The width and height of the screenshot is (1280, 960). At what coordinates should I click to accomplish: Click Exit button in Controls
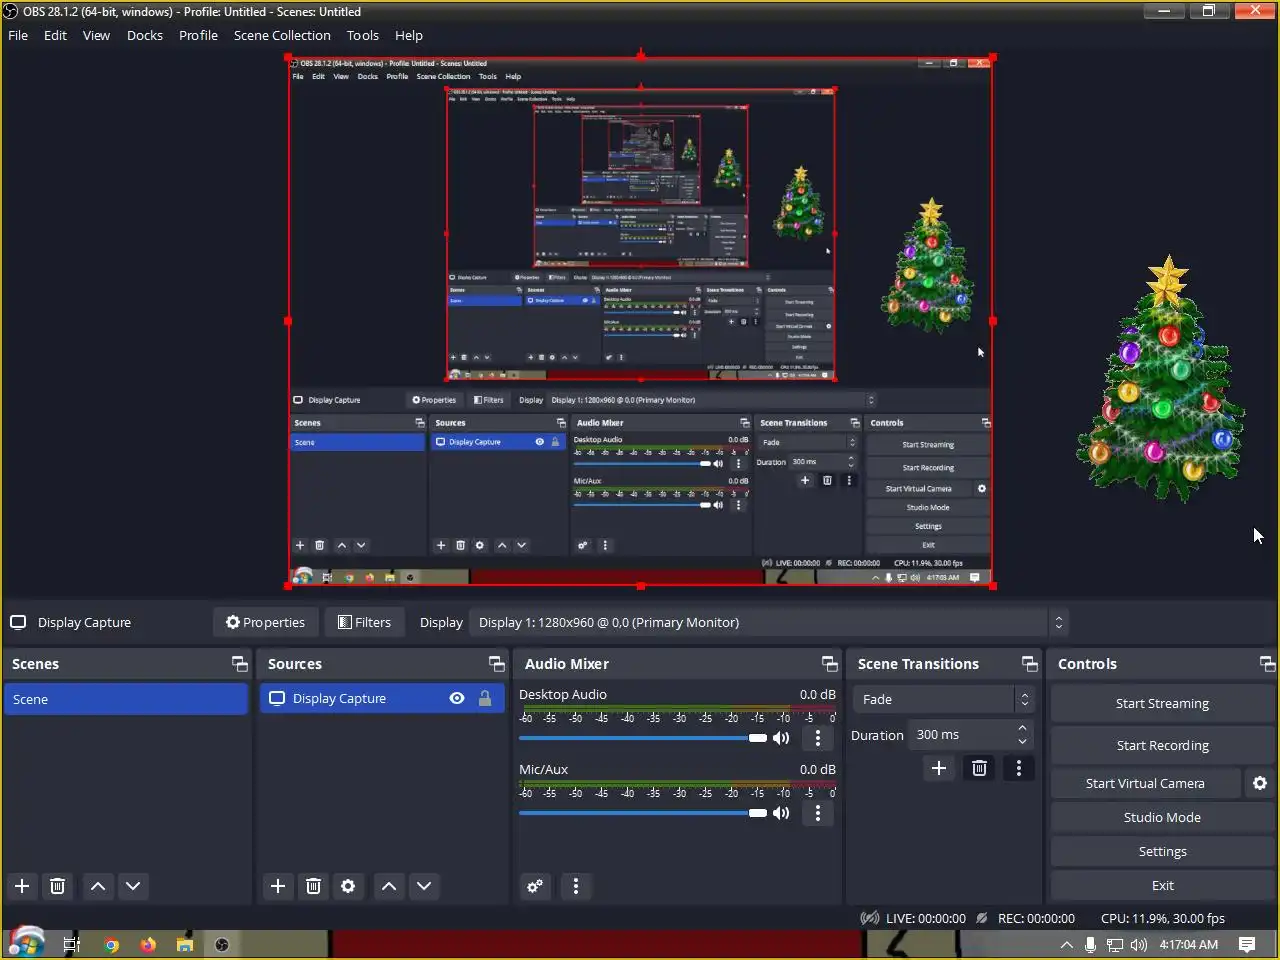1162,886
